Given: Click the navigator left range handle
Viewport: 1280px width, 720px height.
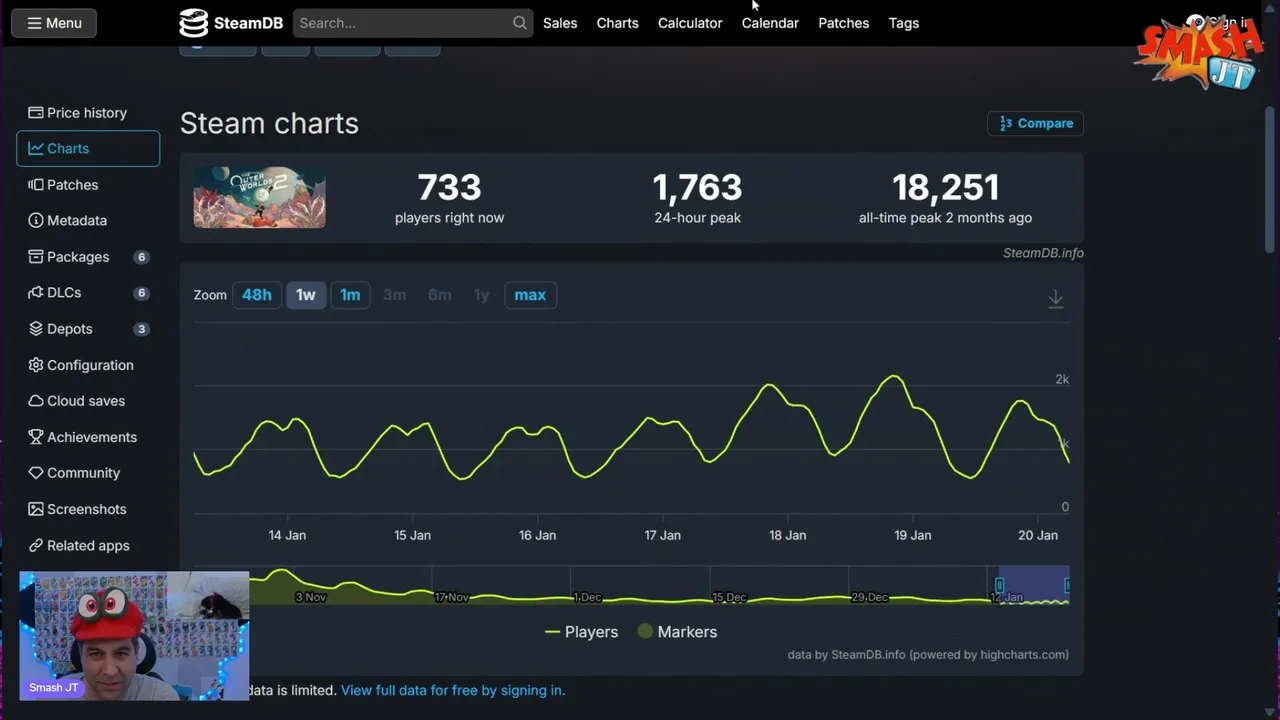Looking at the screenshot, I should coord(999,585).
